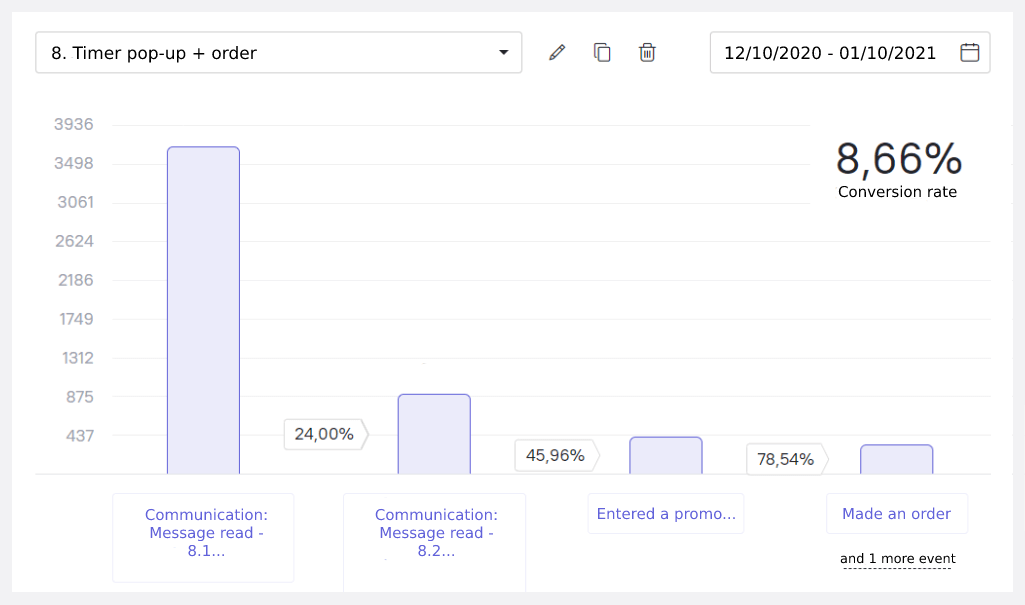Click the 45,96% conversion step badge
Screen dimensions: 1025x605
(x=555, y=455)
